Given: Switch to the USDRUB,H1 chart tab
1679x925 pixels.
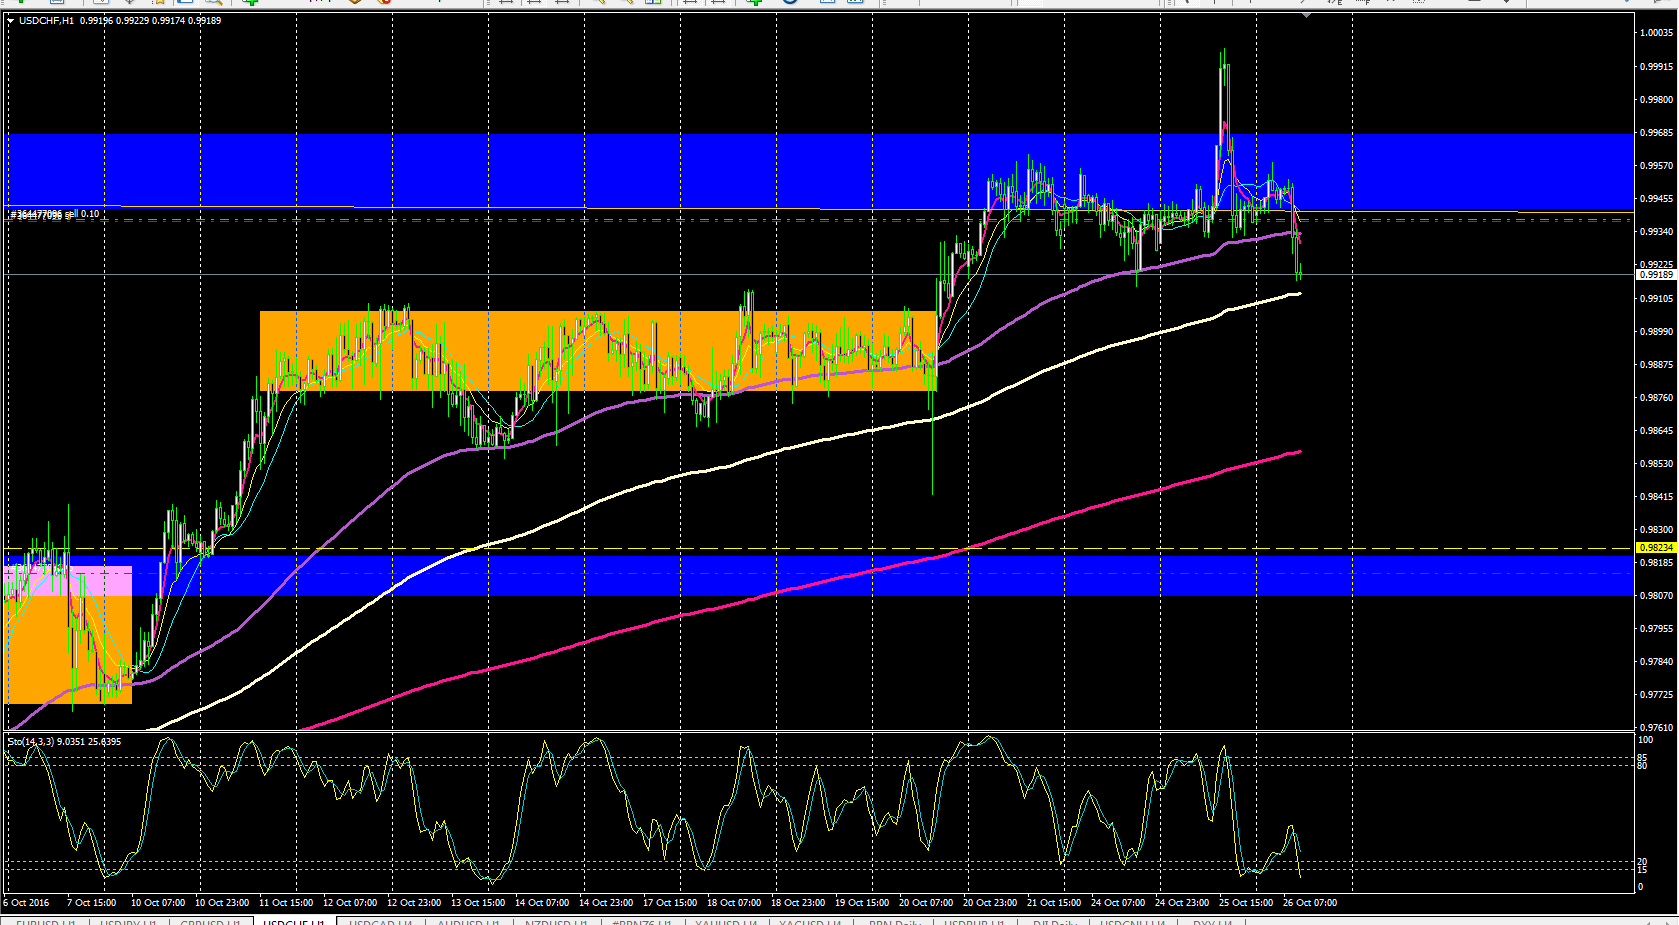Looking at the screenshot, I should click(x=974, y=921).
